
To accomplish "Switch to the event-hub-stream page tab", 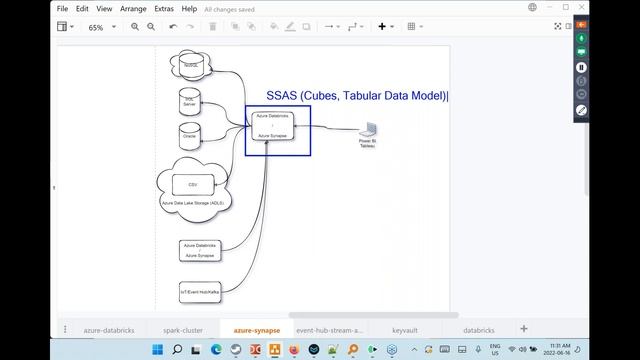I will (329, 330).
